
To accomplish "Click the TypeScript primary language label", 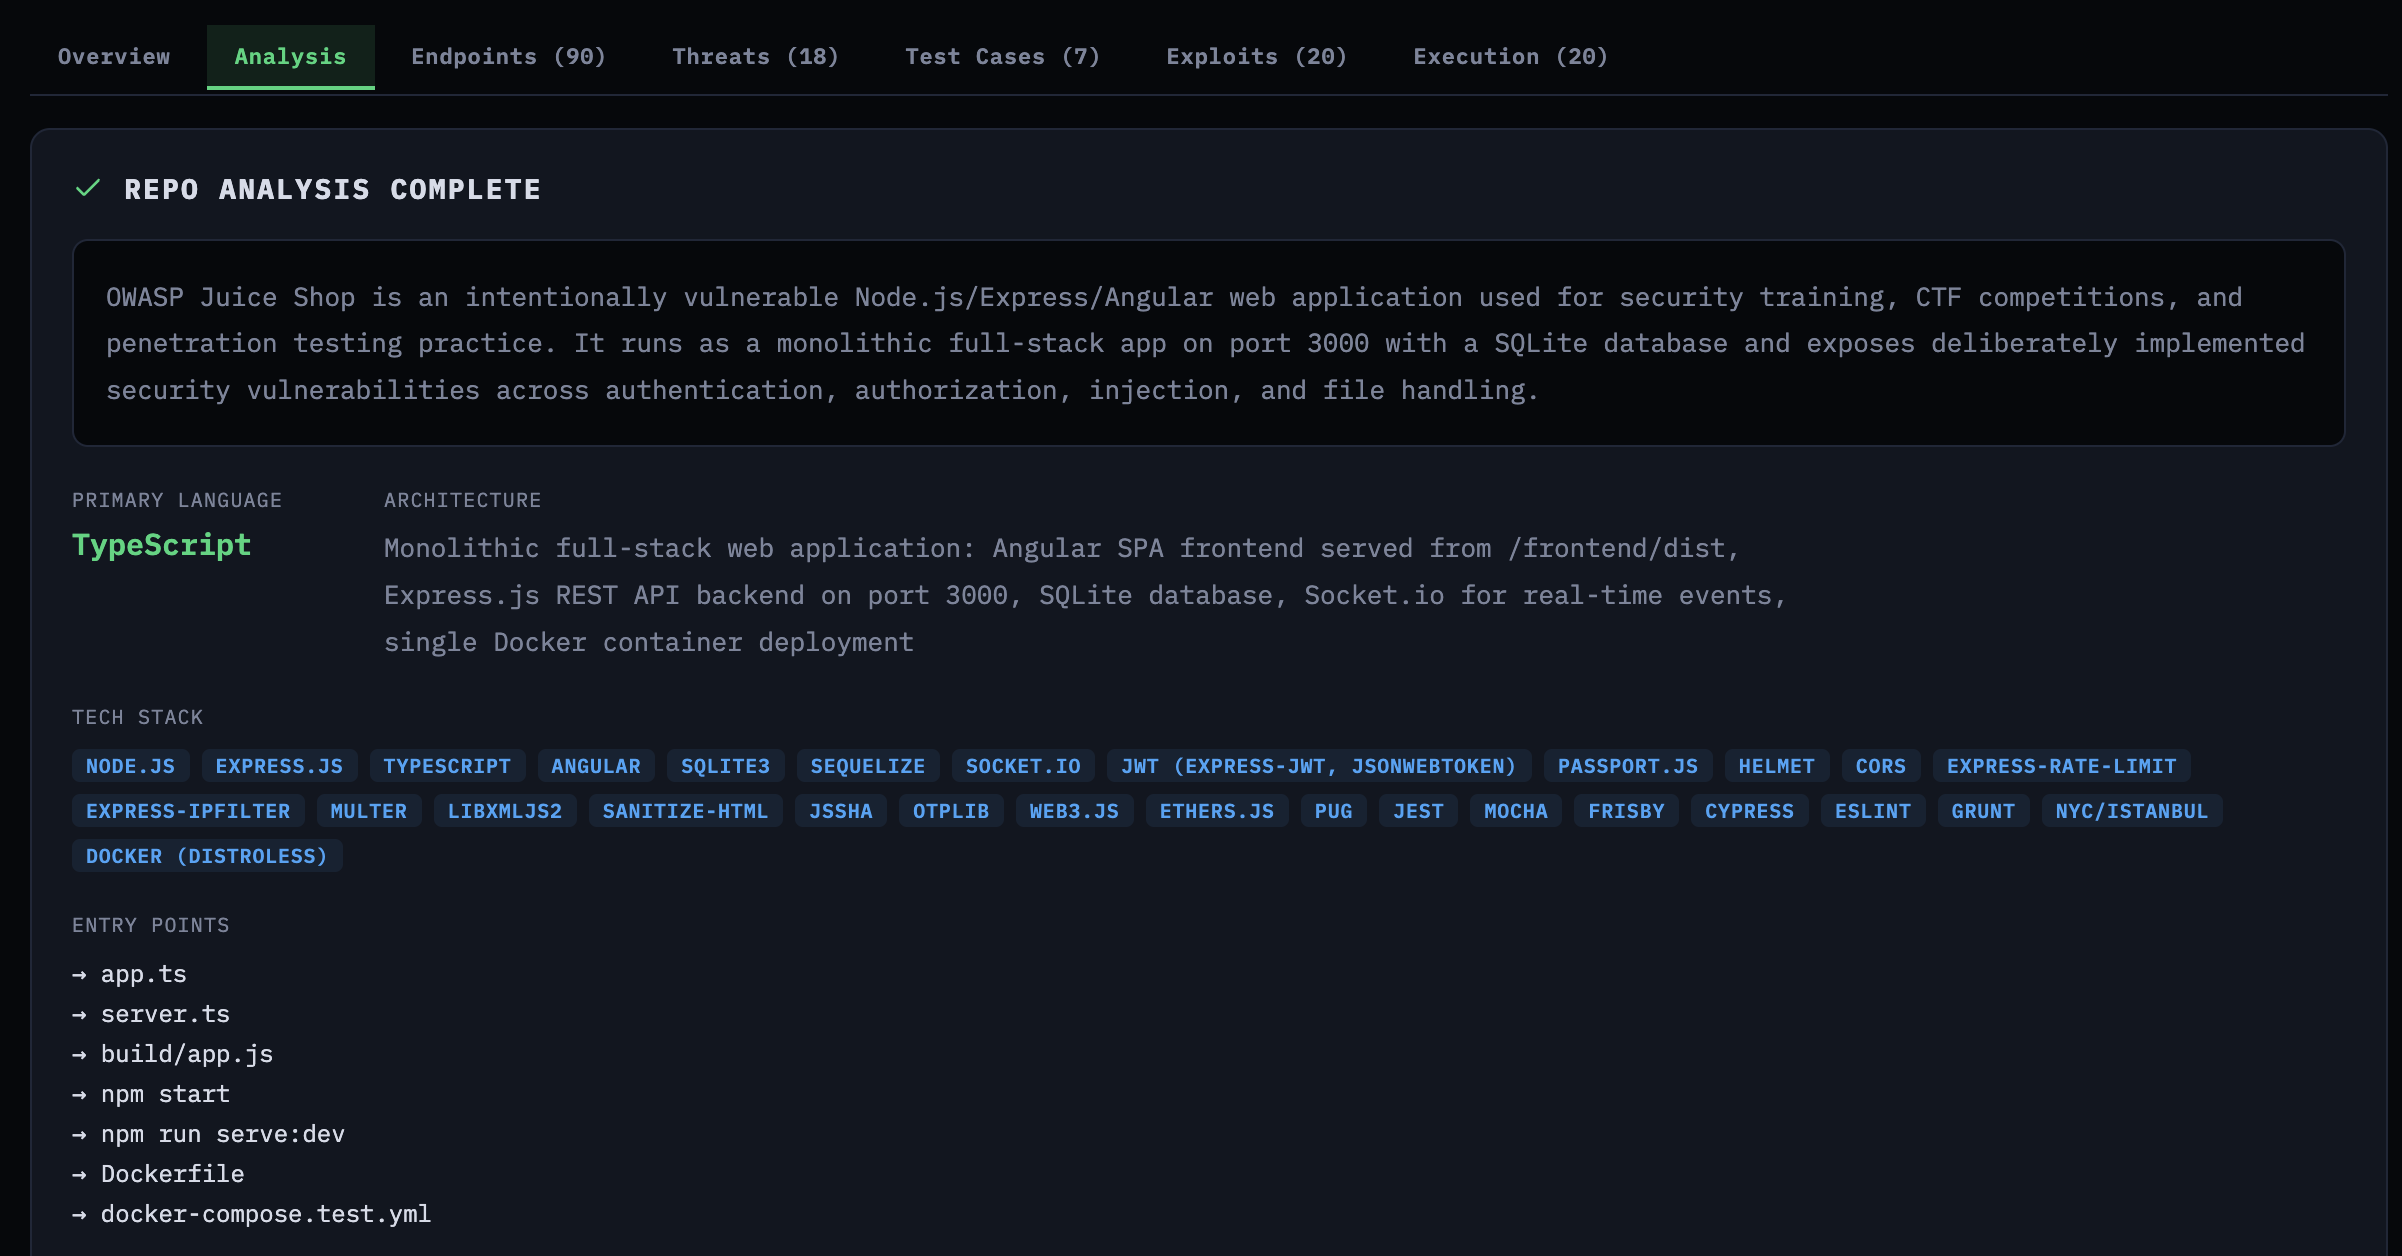I will coord(161,545).
